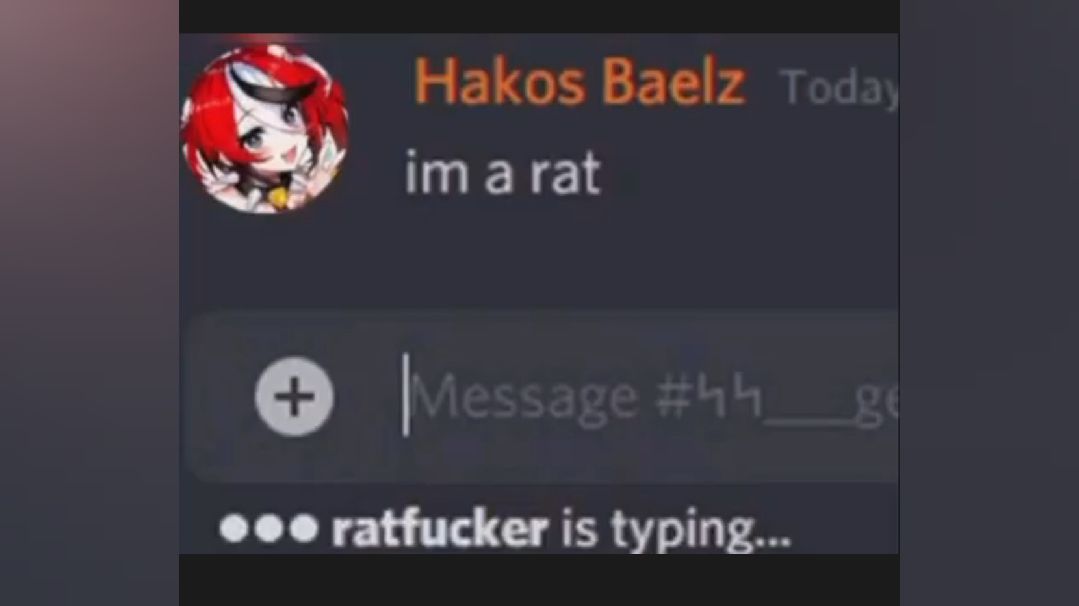Click the blurred background left of chat
The height and width of the screenshot is (606, 1079).
pyautogui.click(x=89, y=303)
